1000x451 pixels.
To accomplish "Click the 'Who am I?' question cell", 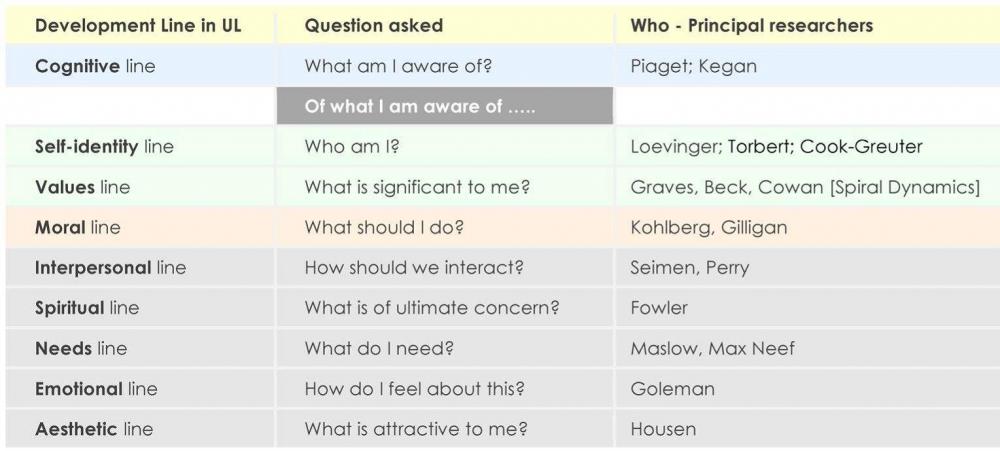I will click(x=352, y=147).
